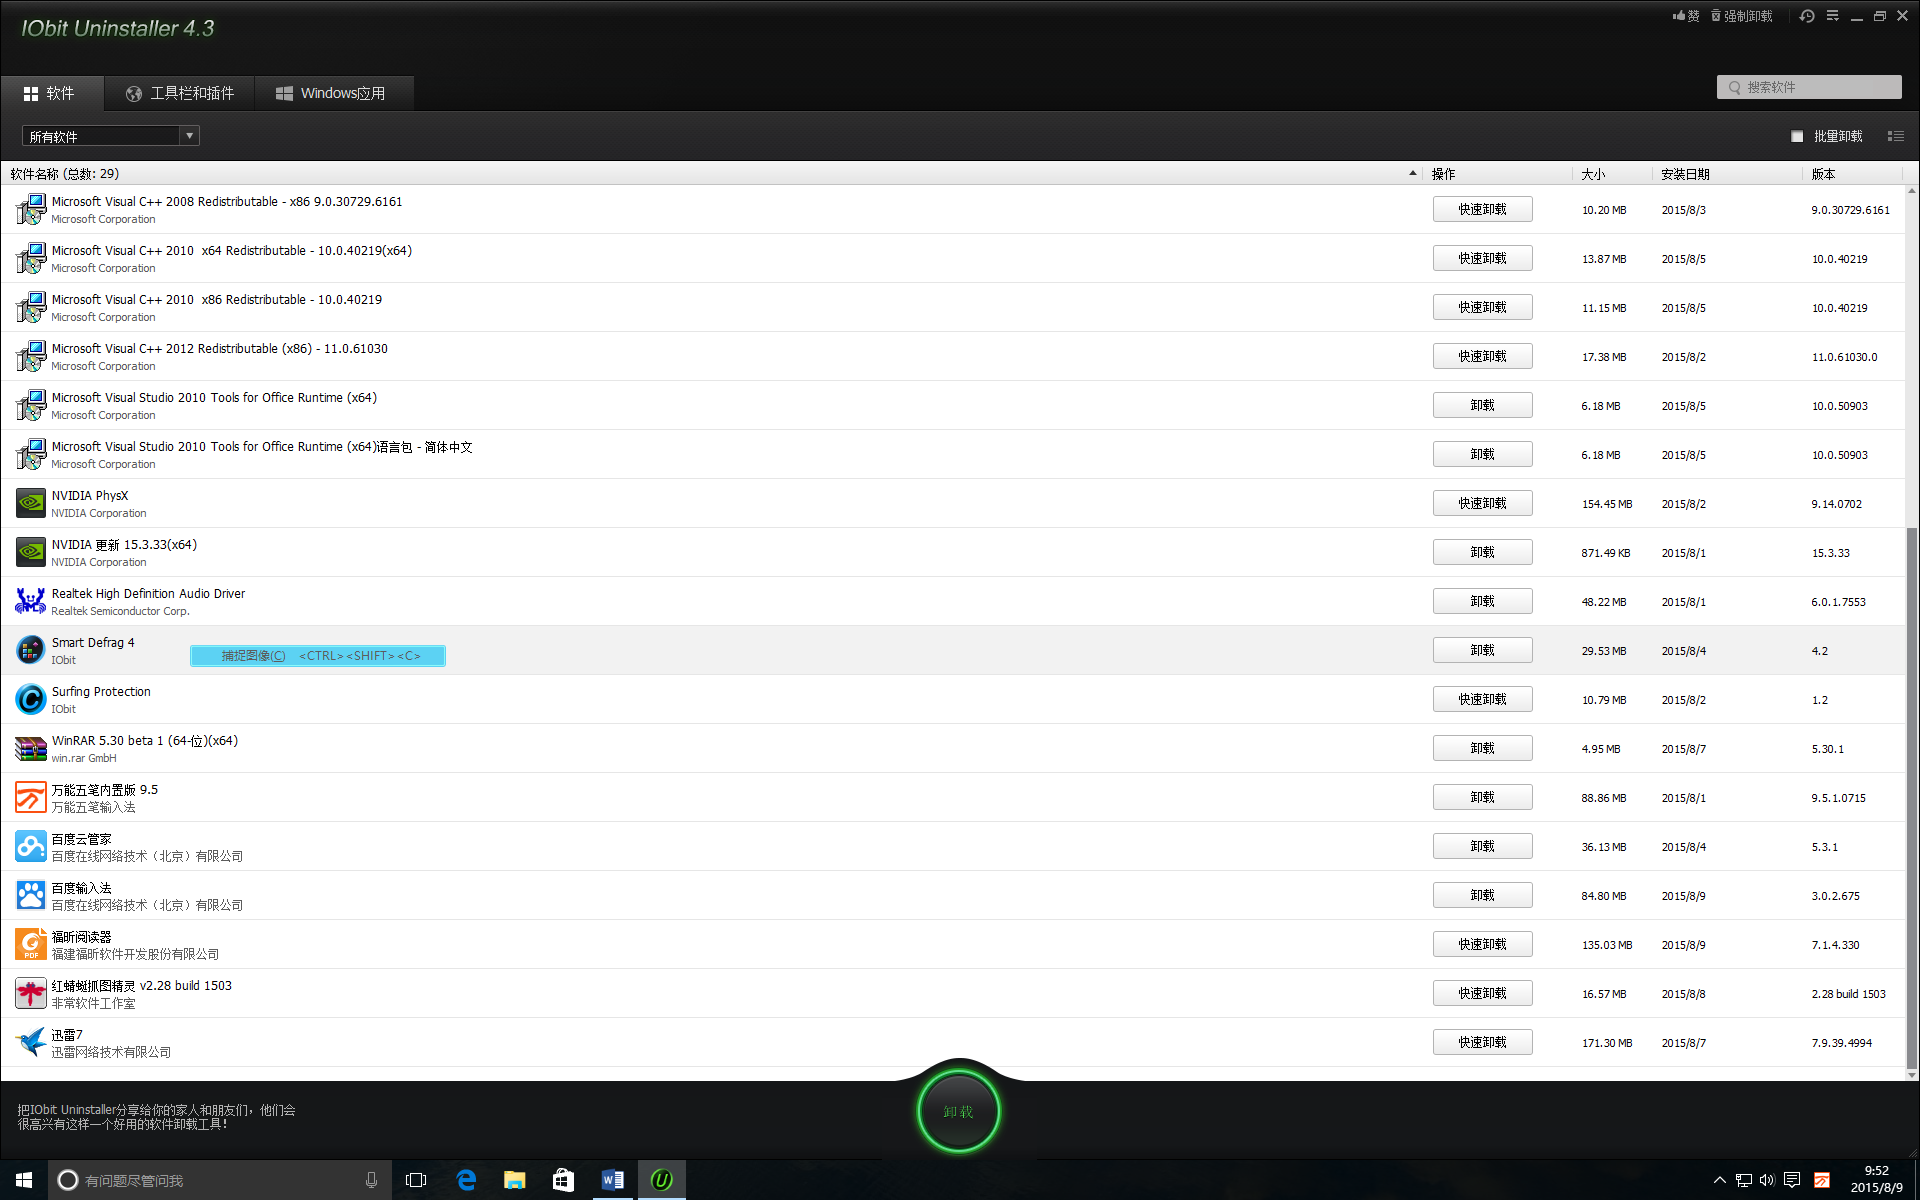Viewport: 1920px width, 1200px height.
Task: Select 迅雷7 bird icon
Action: click(x=31, y=1042)
